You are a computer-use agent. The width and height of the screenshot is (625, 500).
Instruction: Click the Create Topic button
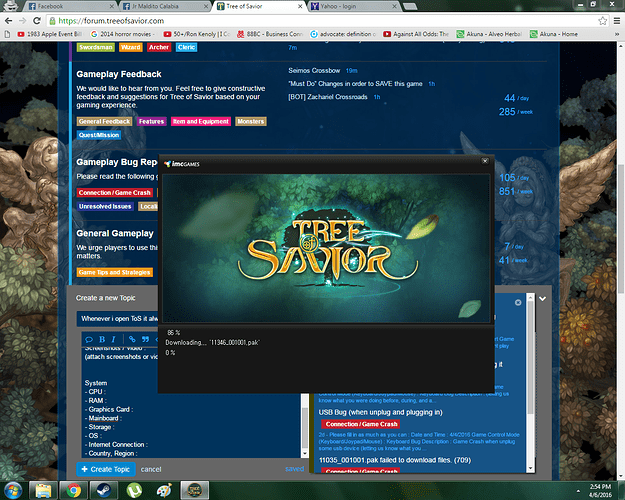coord(105,468)
